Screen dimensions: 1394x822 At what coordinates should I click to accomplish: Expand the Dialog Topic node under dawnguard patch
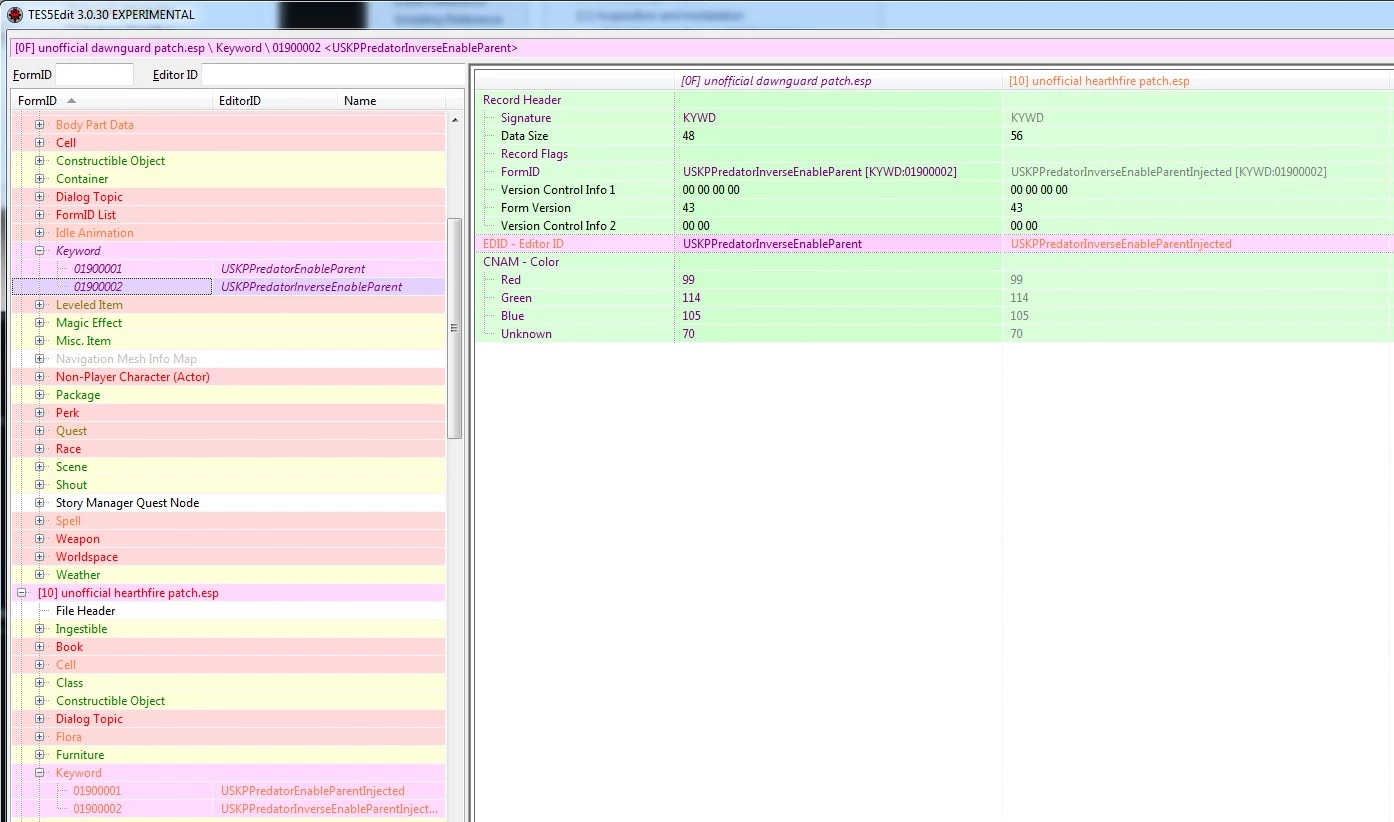pyautogui.click(x=40, y=197)
